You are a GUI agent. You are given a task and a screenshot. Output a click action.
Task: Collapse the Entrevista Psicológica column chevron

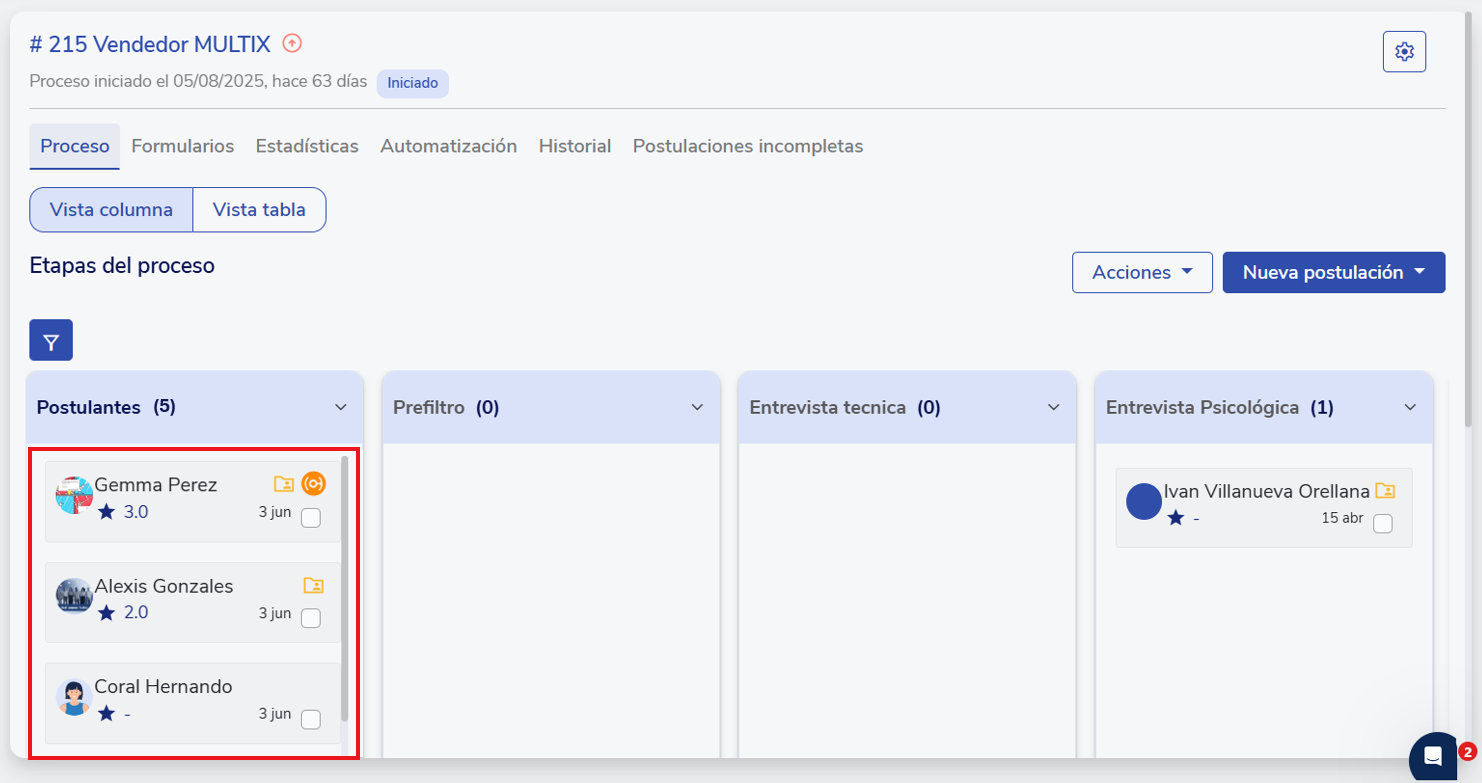point(1410,407)
